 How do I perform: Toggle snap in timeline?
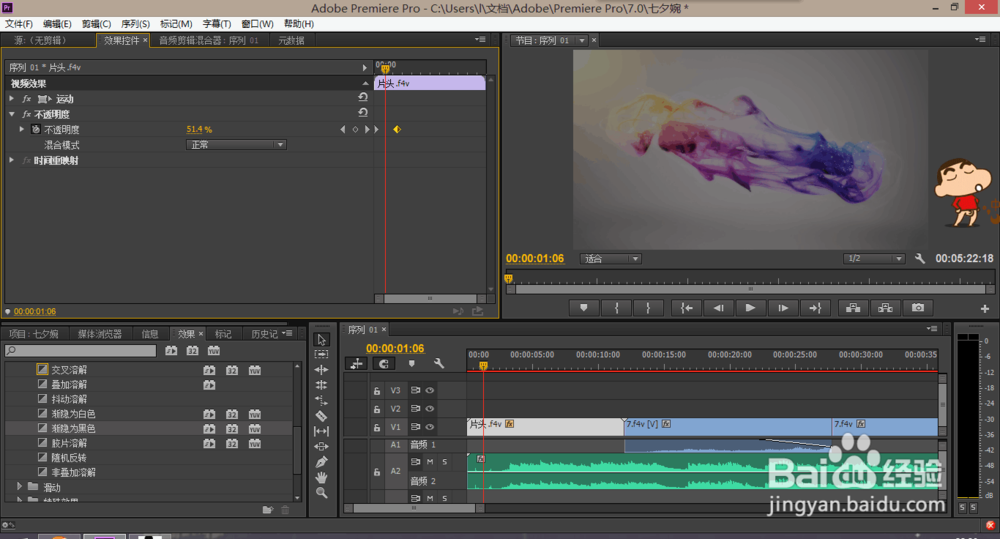point(383,363)
